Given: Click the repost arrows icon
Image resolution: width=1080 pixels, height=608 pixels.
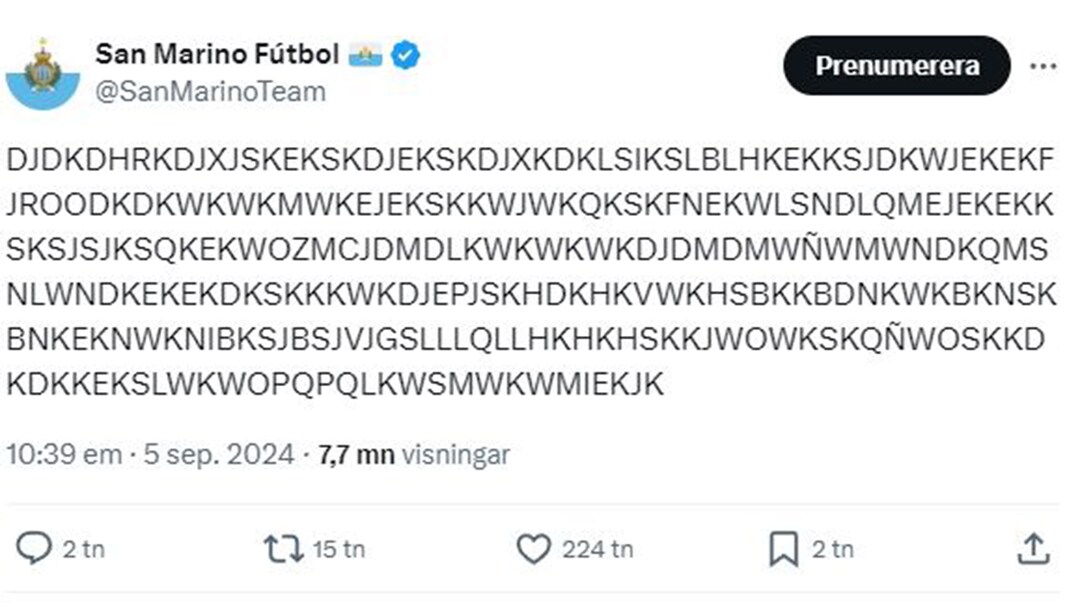Looking at the screenshot, I should click(282, 548).
